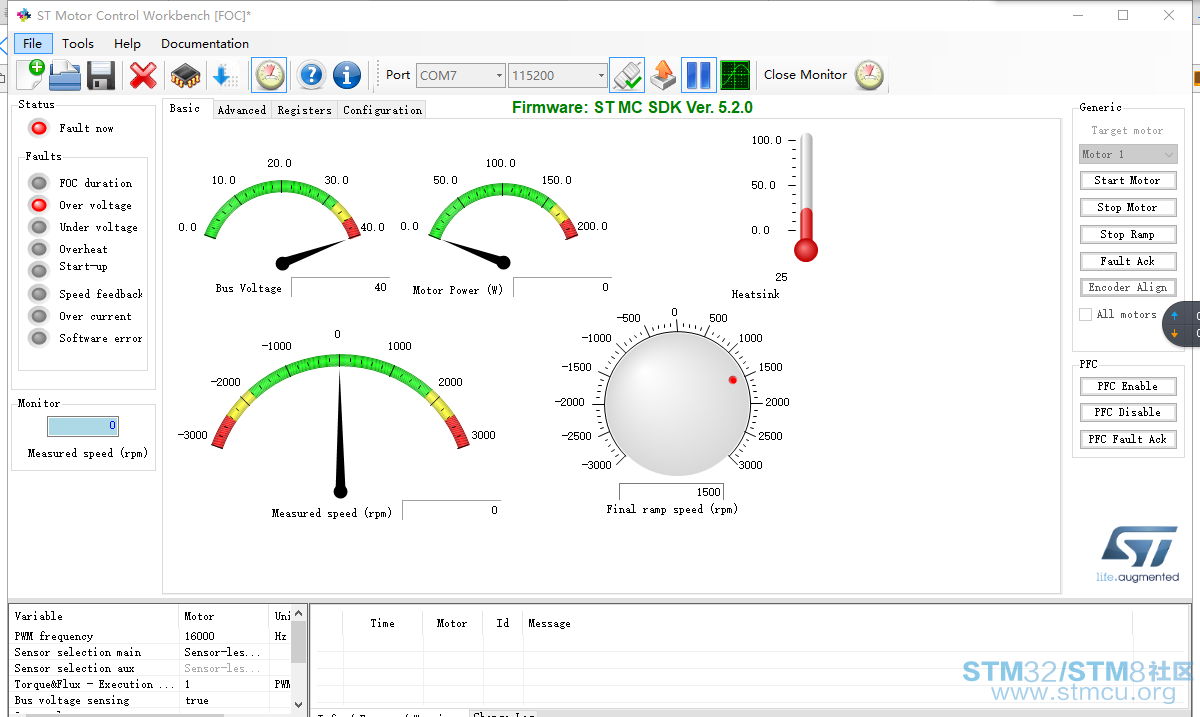Click the Bus Voltage value field
The image size is (1200, 717).
click(x=340, y=287)
